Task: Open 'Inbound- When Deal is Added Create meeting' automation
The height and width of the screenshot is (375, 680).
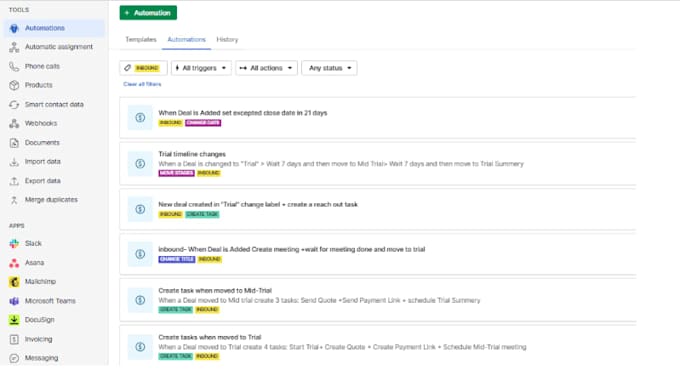Action: pos(292,249)
